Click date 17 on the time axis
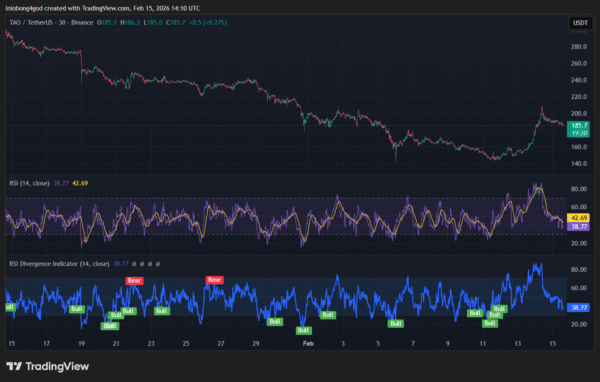Viewport: 600px width, 382px height. tap(46, 344)
